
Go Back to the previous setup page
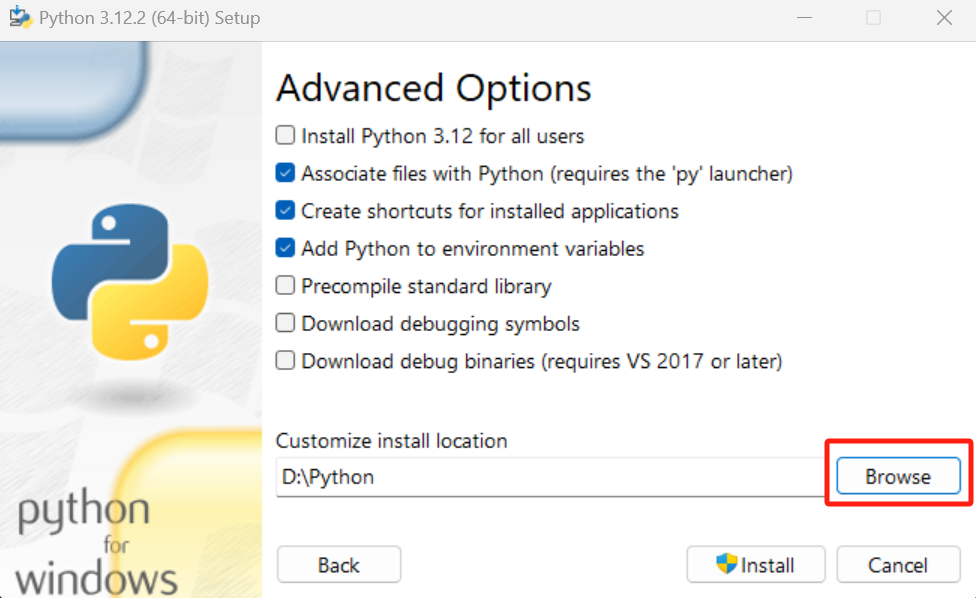338,565
